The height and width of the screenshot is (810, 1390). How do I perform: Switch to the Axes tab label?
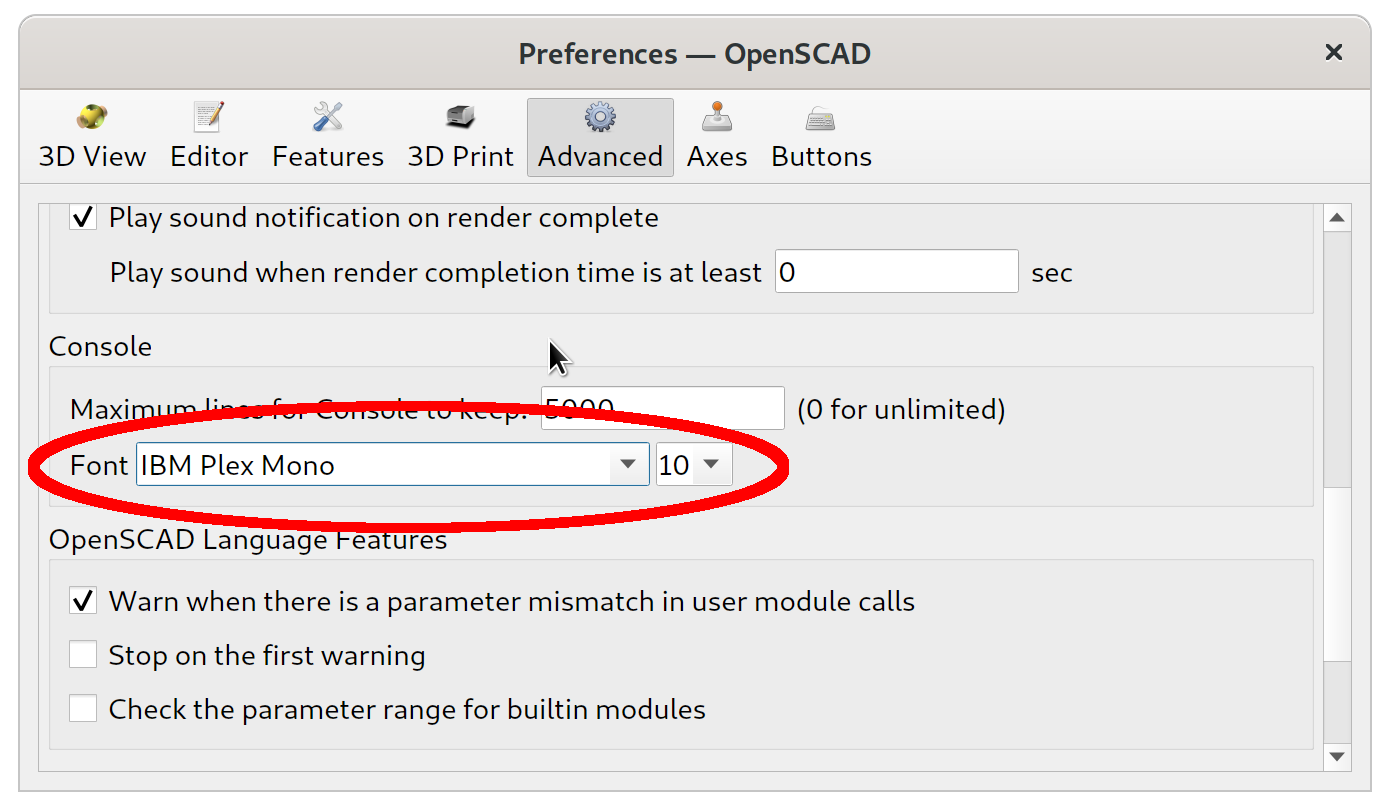pos(717,157)
